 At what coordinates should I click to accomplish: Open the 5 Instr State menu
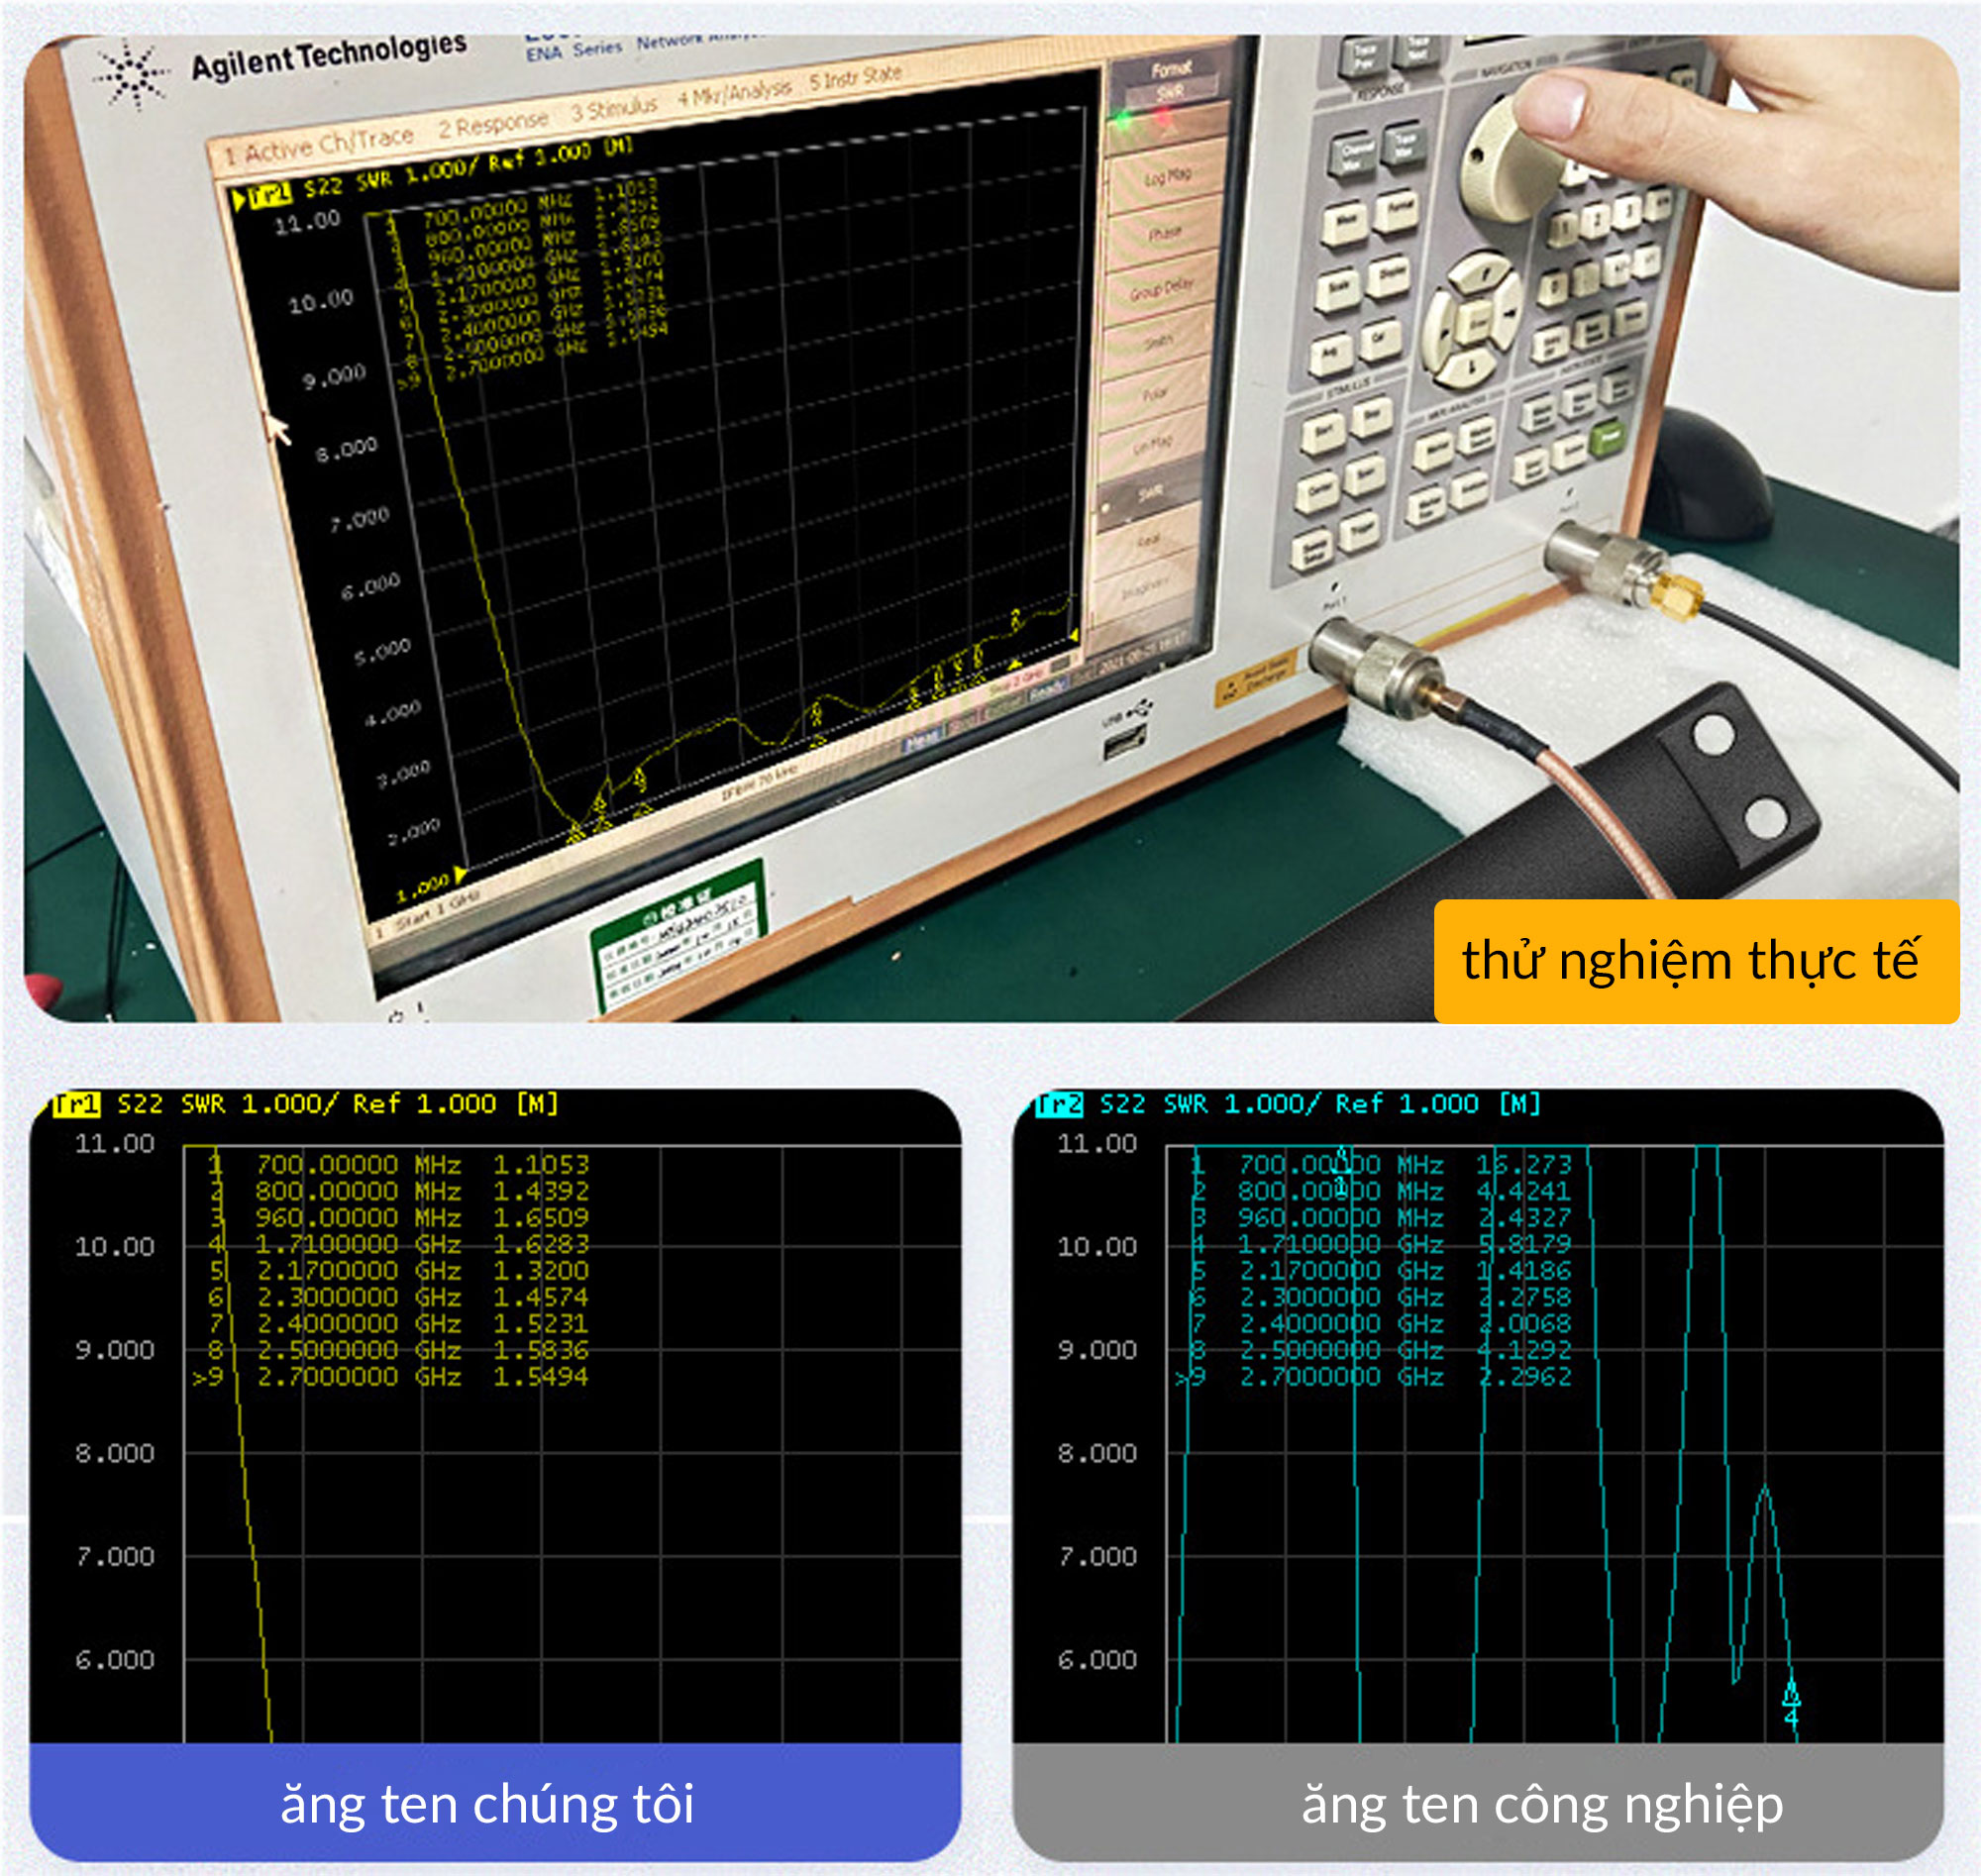tap(855, 77)
